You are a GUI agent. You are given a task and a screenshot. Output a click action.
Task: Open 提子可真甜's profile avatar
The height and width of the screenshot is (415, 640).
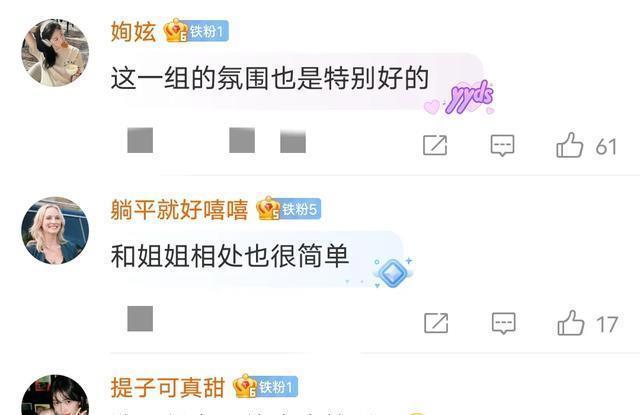click(55, 395)
